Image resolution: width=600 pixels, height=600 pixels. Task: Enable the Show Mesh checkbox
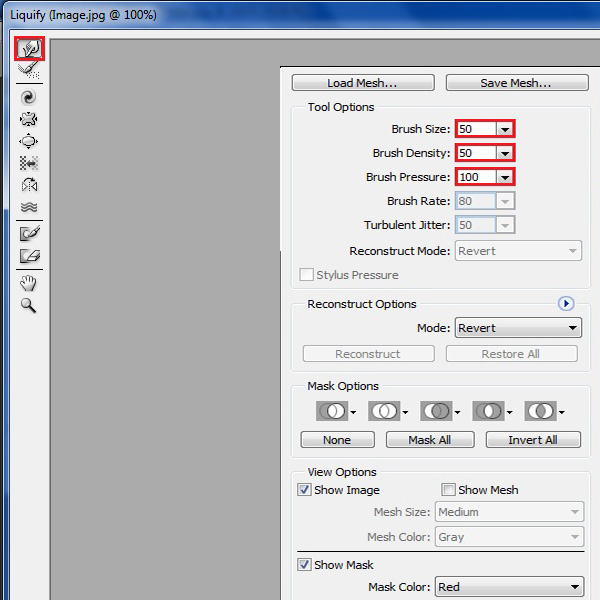point(448,490)
